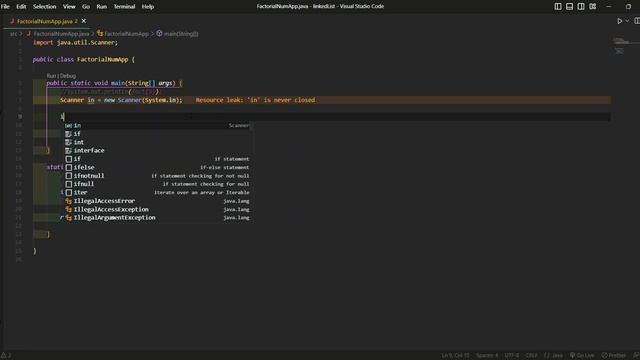The width and height of the screenshot is (640, 360).
Task: Restore down the Visual Studio Code window
Action: point(628,7)
